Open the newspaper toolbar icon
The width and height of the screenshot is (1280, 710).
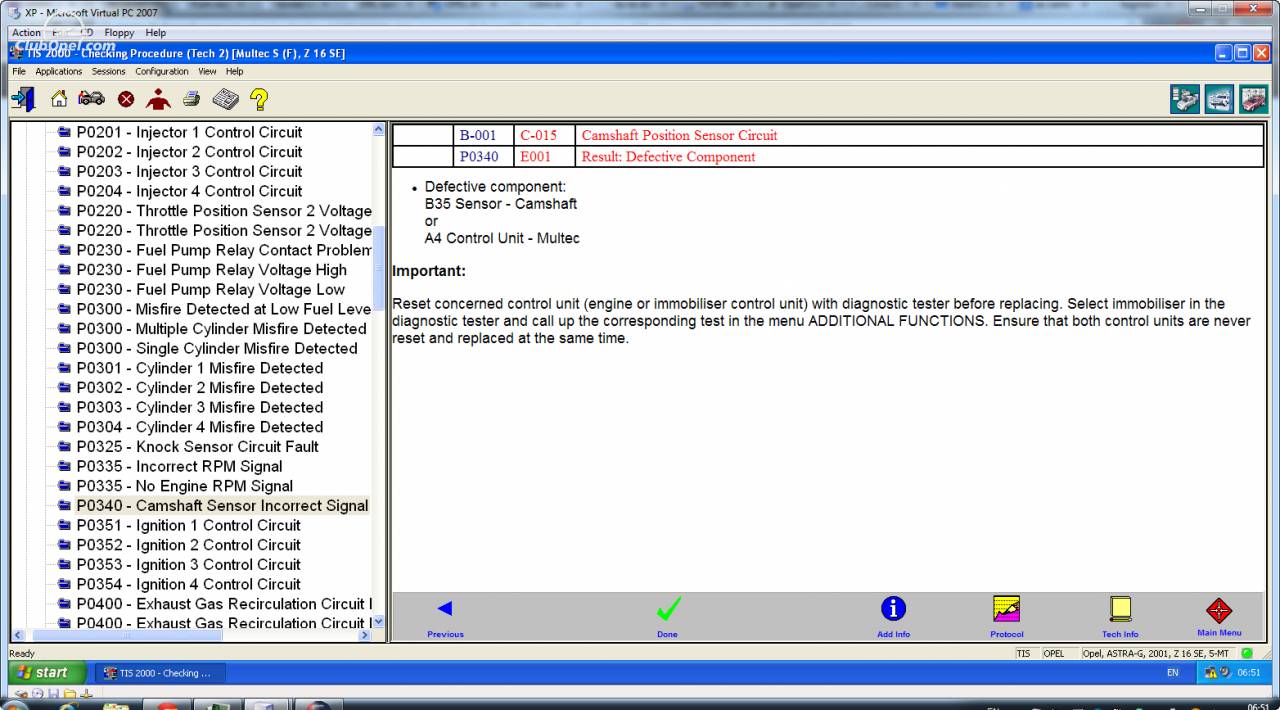(225, 99)
